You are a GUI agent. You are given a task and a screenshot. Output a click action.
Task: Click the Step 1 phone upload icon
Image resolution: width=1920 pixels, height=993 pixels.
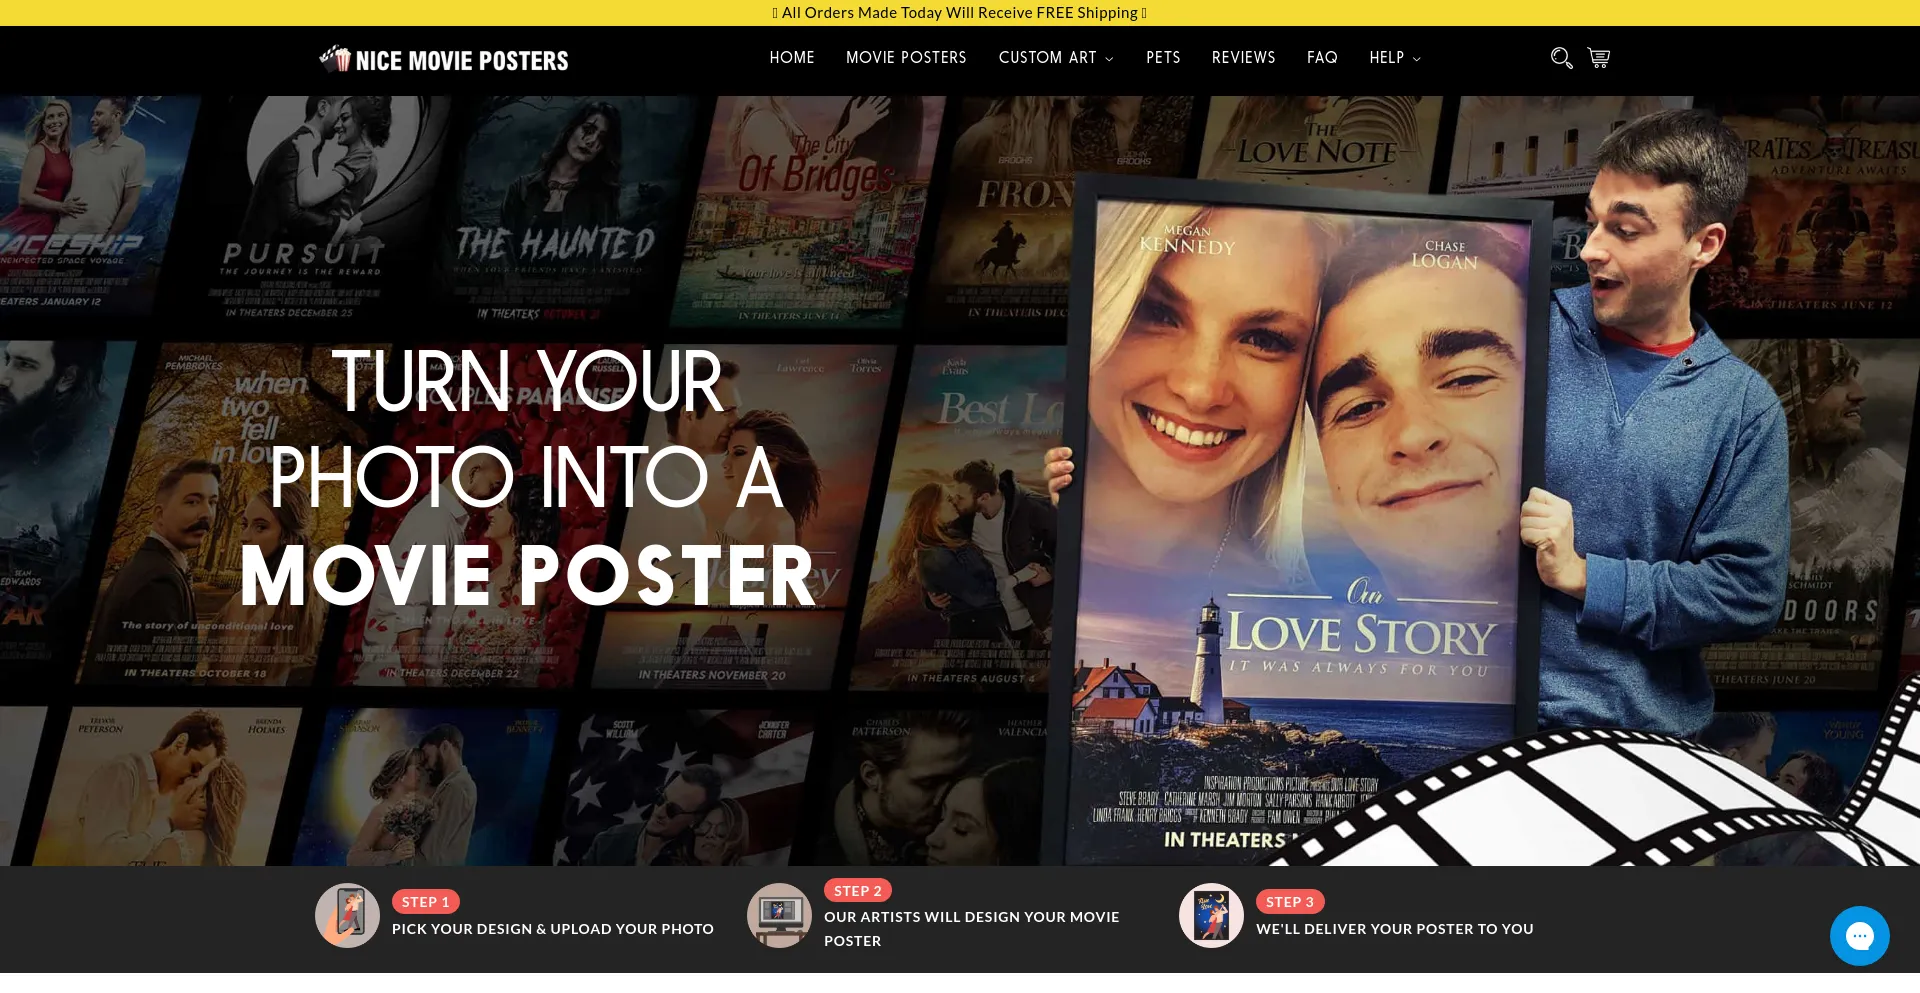(347, 915)
